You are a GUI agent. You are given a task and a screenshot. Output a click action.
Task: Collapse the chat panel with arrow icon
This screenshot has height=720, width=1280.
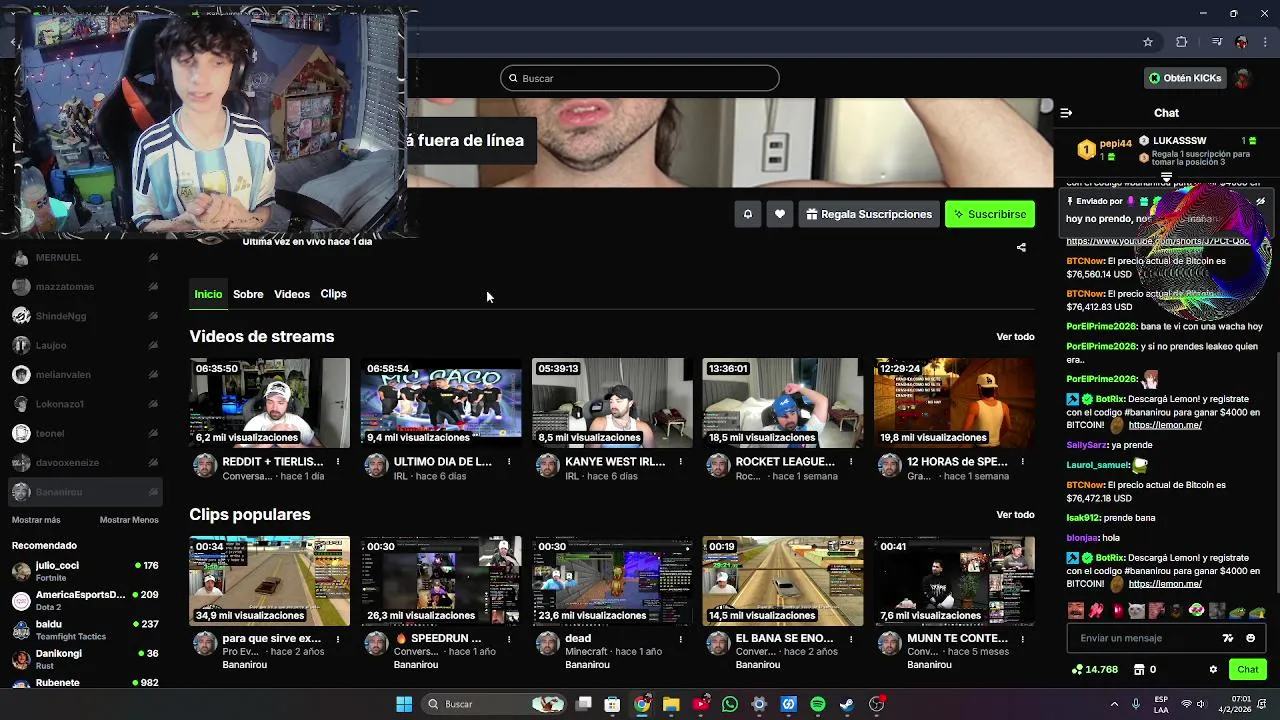pos(1066,113)
